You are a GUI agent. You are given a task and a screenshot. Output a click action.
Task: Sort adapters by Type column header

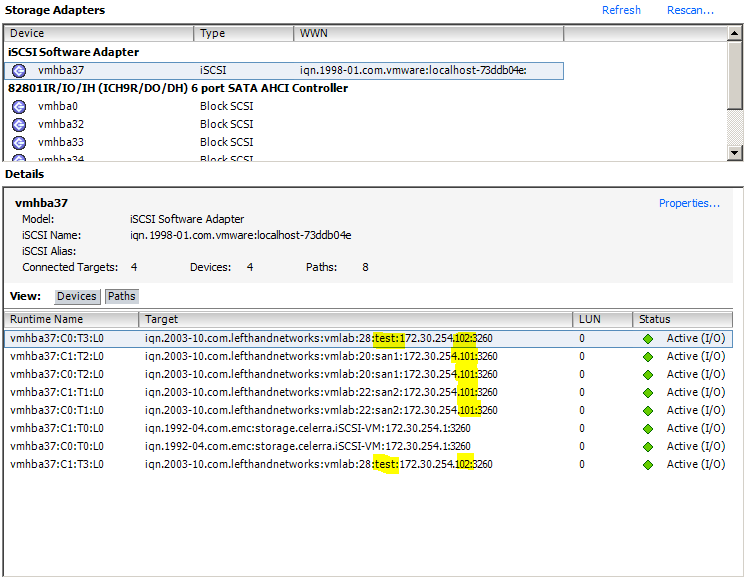[243, 34]
